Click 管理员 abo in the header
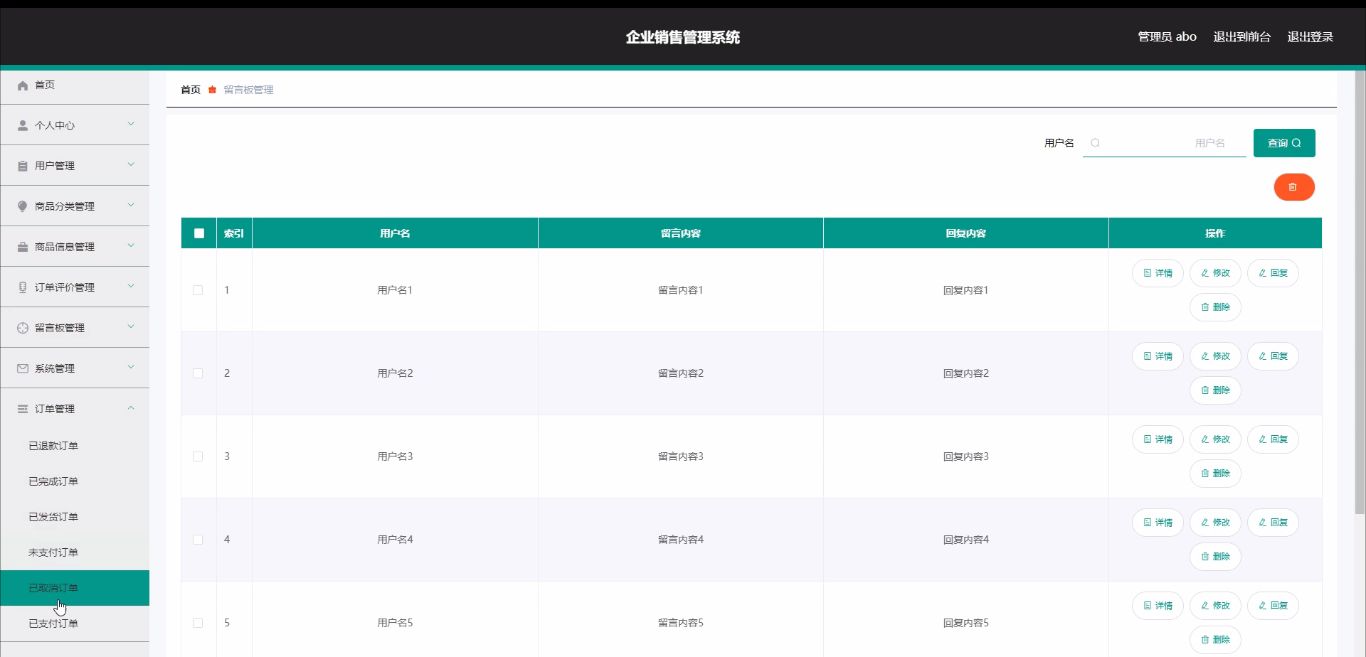This screenshot has width=1366, height=657. point(1167,37)
